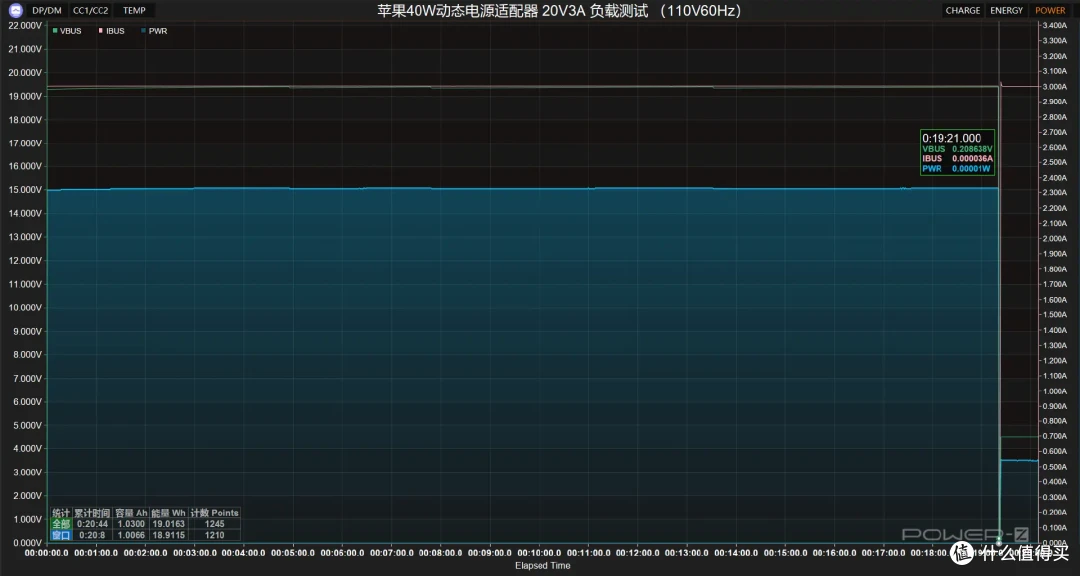Click the 00:10:00.0 time axis tick
The height and width of the screenshot is (576, 1080).
(x=539, y=553)
